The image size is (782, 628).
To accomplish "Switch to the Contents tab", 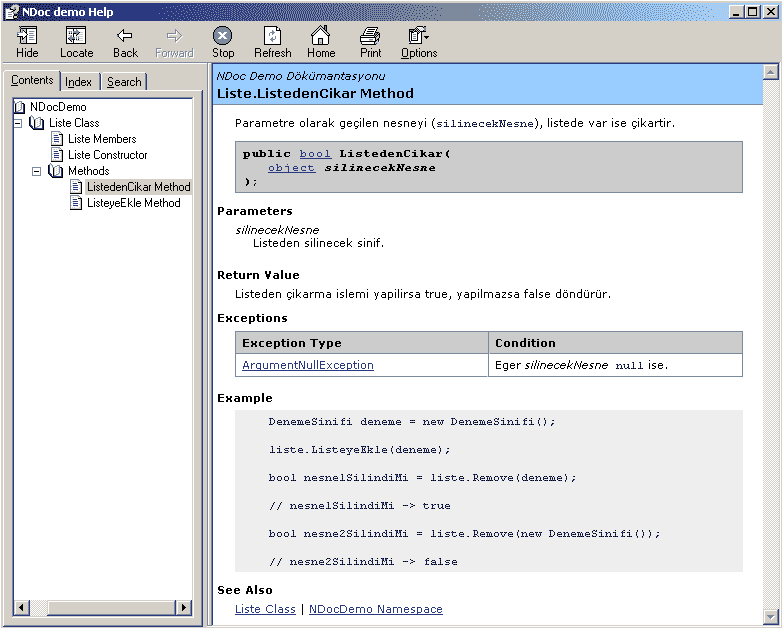I will (32, 80).
